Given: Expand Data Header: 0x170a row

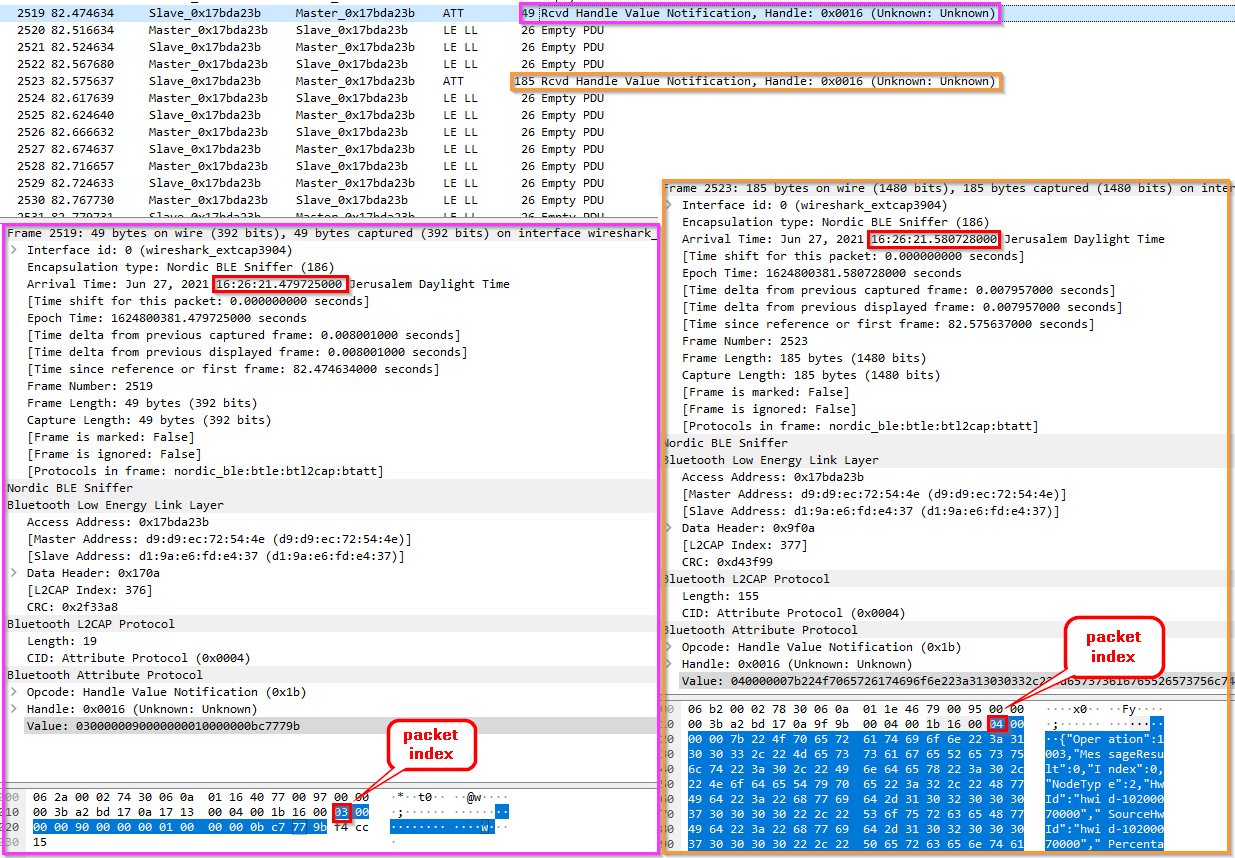Looking at the screenshot, I should (x=13, y=573).
